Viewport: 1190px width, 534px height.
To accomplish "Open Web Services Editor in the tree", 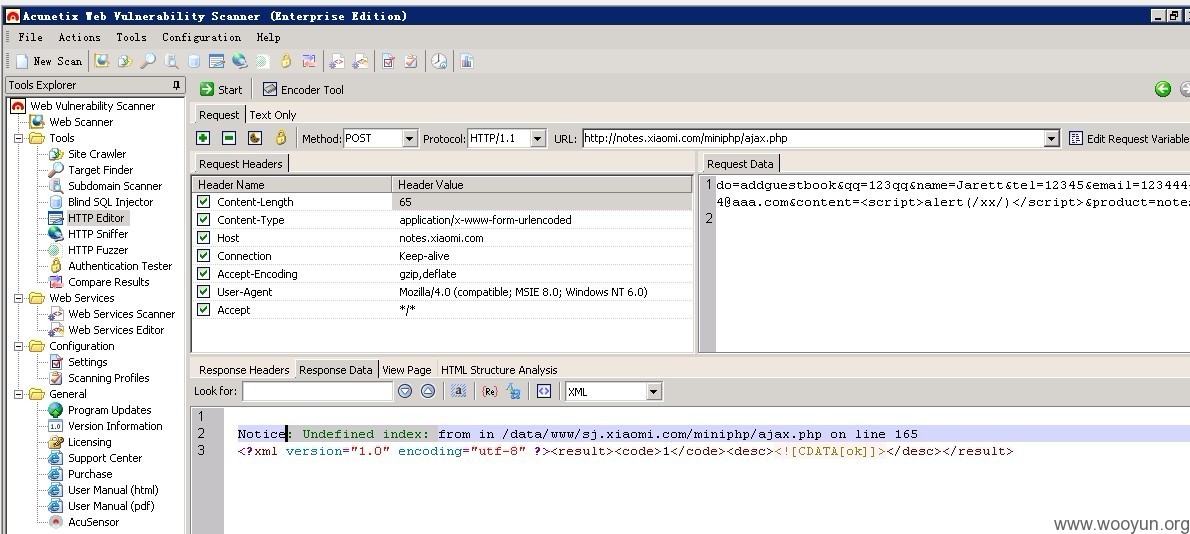I will [x=116, y=330].
